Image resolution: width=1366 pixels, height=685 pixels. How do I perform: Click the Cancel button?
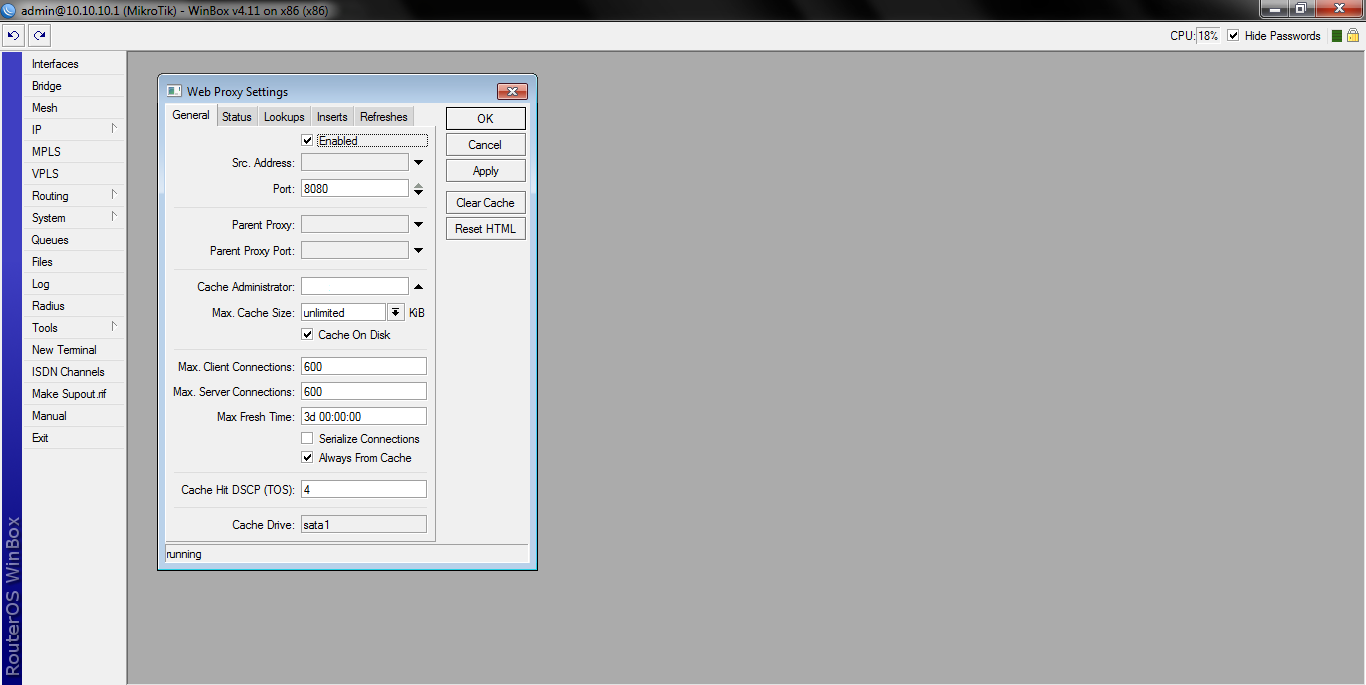(x=485, y=145)
